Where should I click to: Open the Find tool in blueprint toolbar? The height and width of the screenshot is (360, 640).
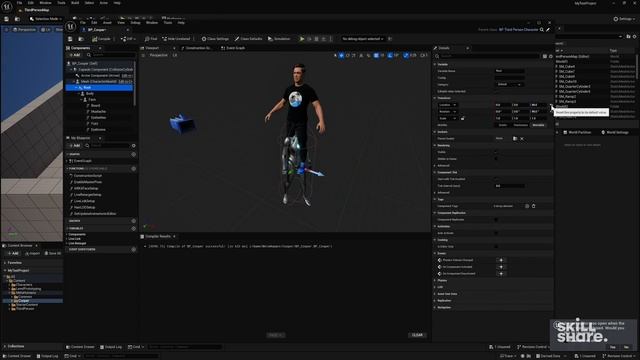[151, 39]
